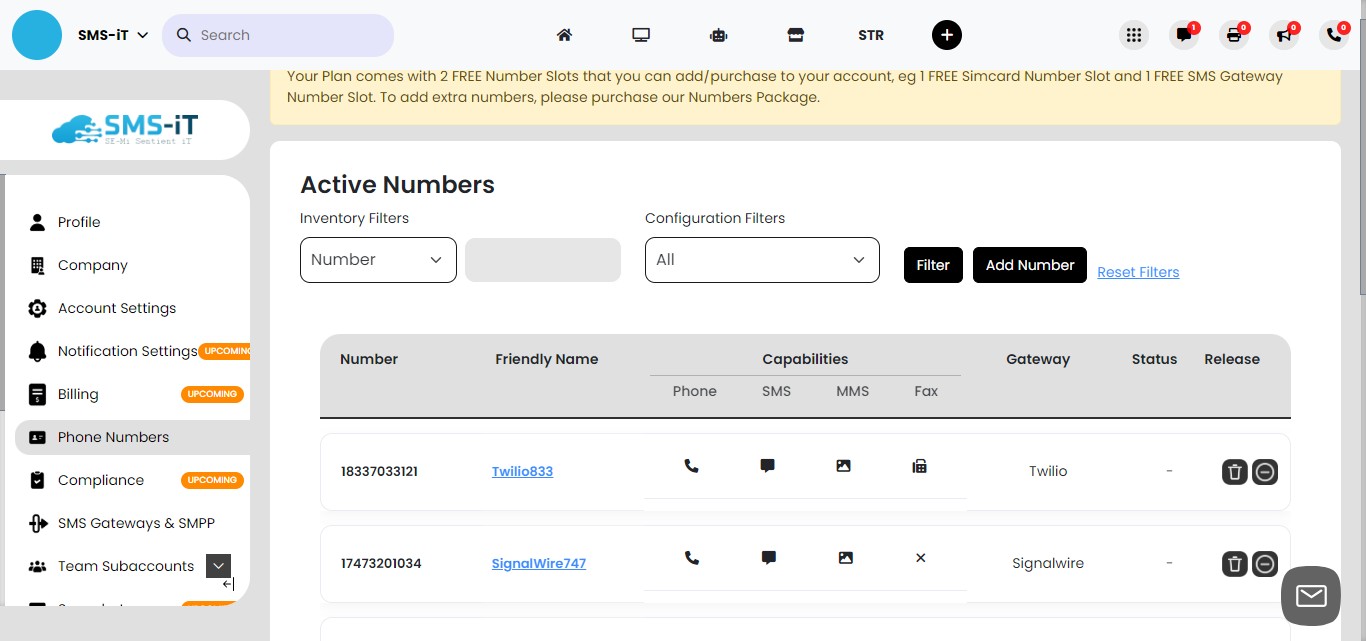Open the robot assistant icon
The height and width of the screenshot is (641, 1366).
tap(718, 35)
